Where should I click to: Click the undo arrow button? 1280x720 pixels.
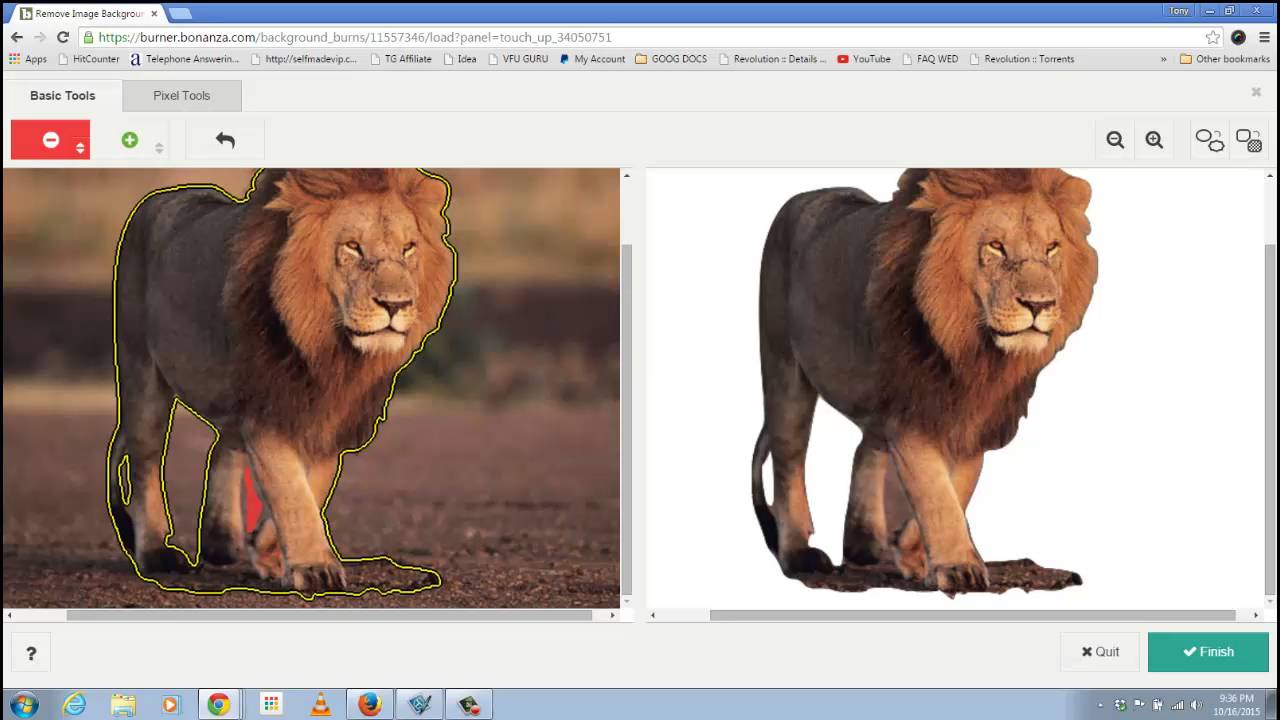click(225, 140)
